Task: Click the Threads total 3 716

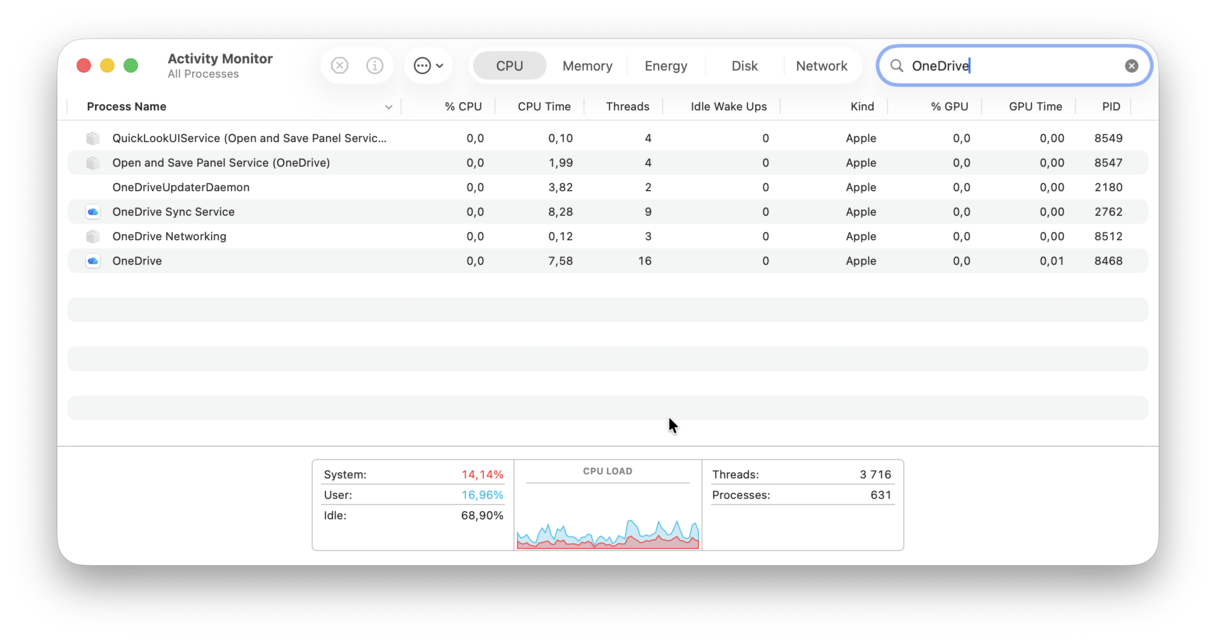Action: click(875, 475)
